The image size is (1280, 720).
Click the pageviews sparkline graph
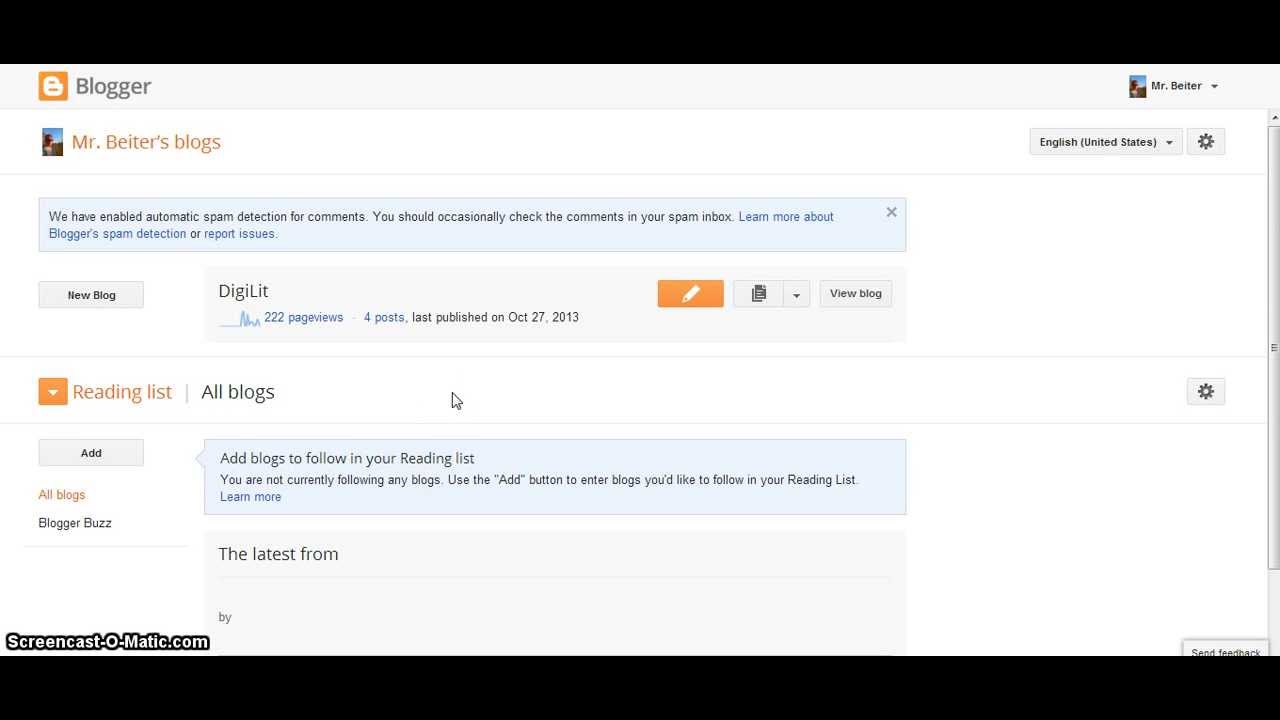coord(240,319)
